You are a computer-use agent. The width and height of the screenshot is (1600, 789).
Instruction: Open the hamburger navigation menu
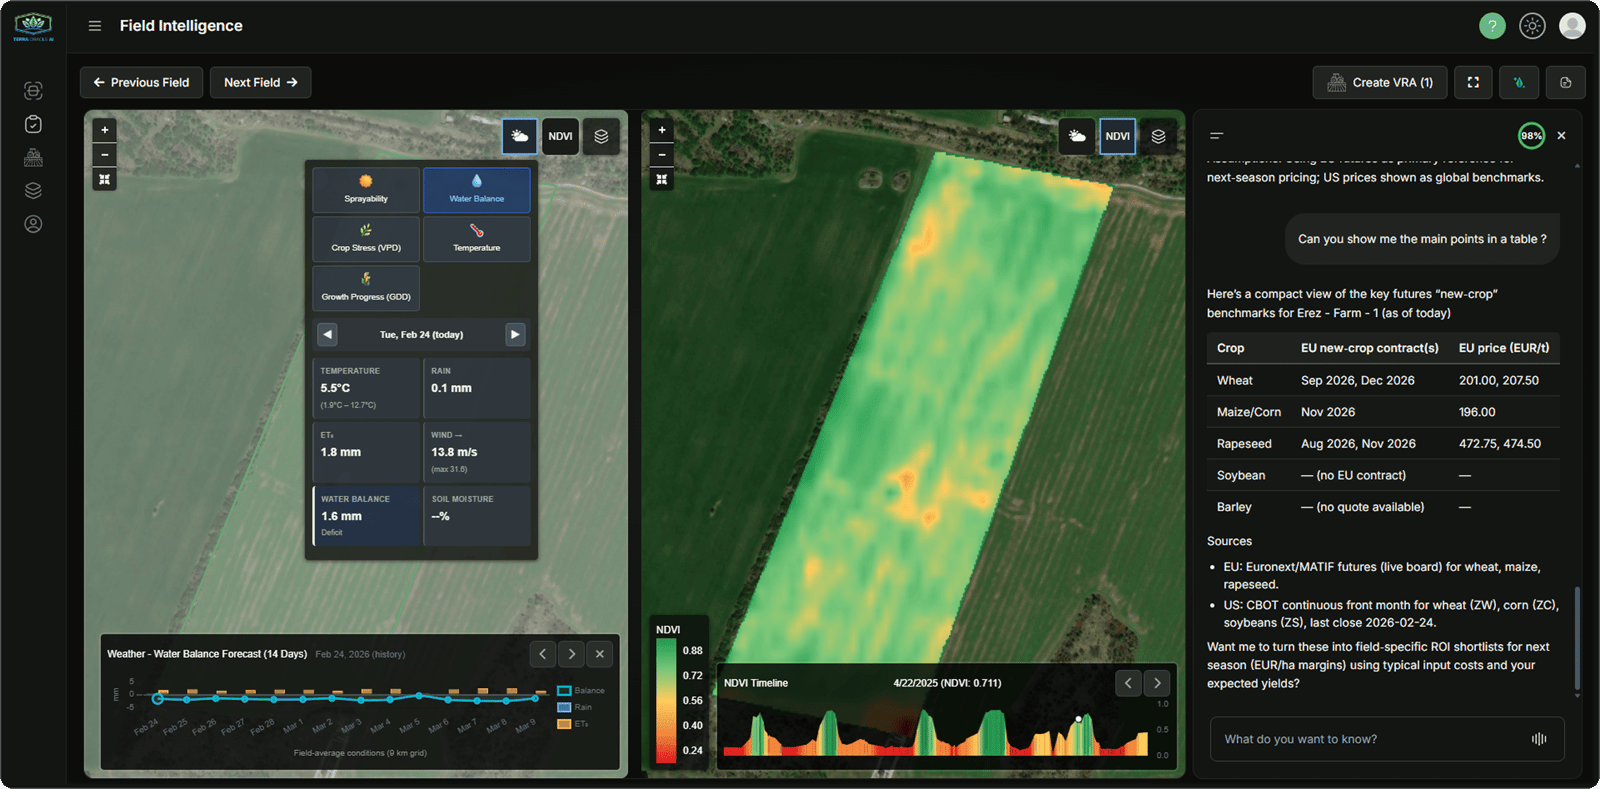95,26
